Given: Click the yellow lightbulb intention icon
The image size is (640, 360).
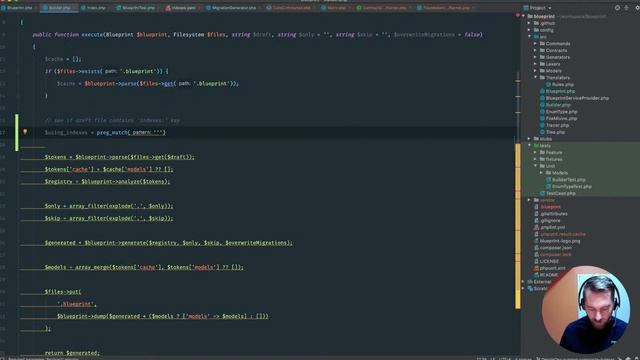Looking at the screenshot, I should 25,132.
